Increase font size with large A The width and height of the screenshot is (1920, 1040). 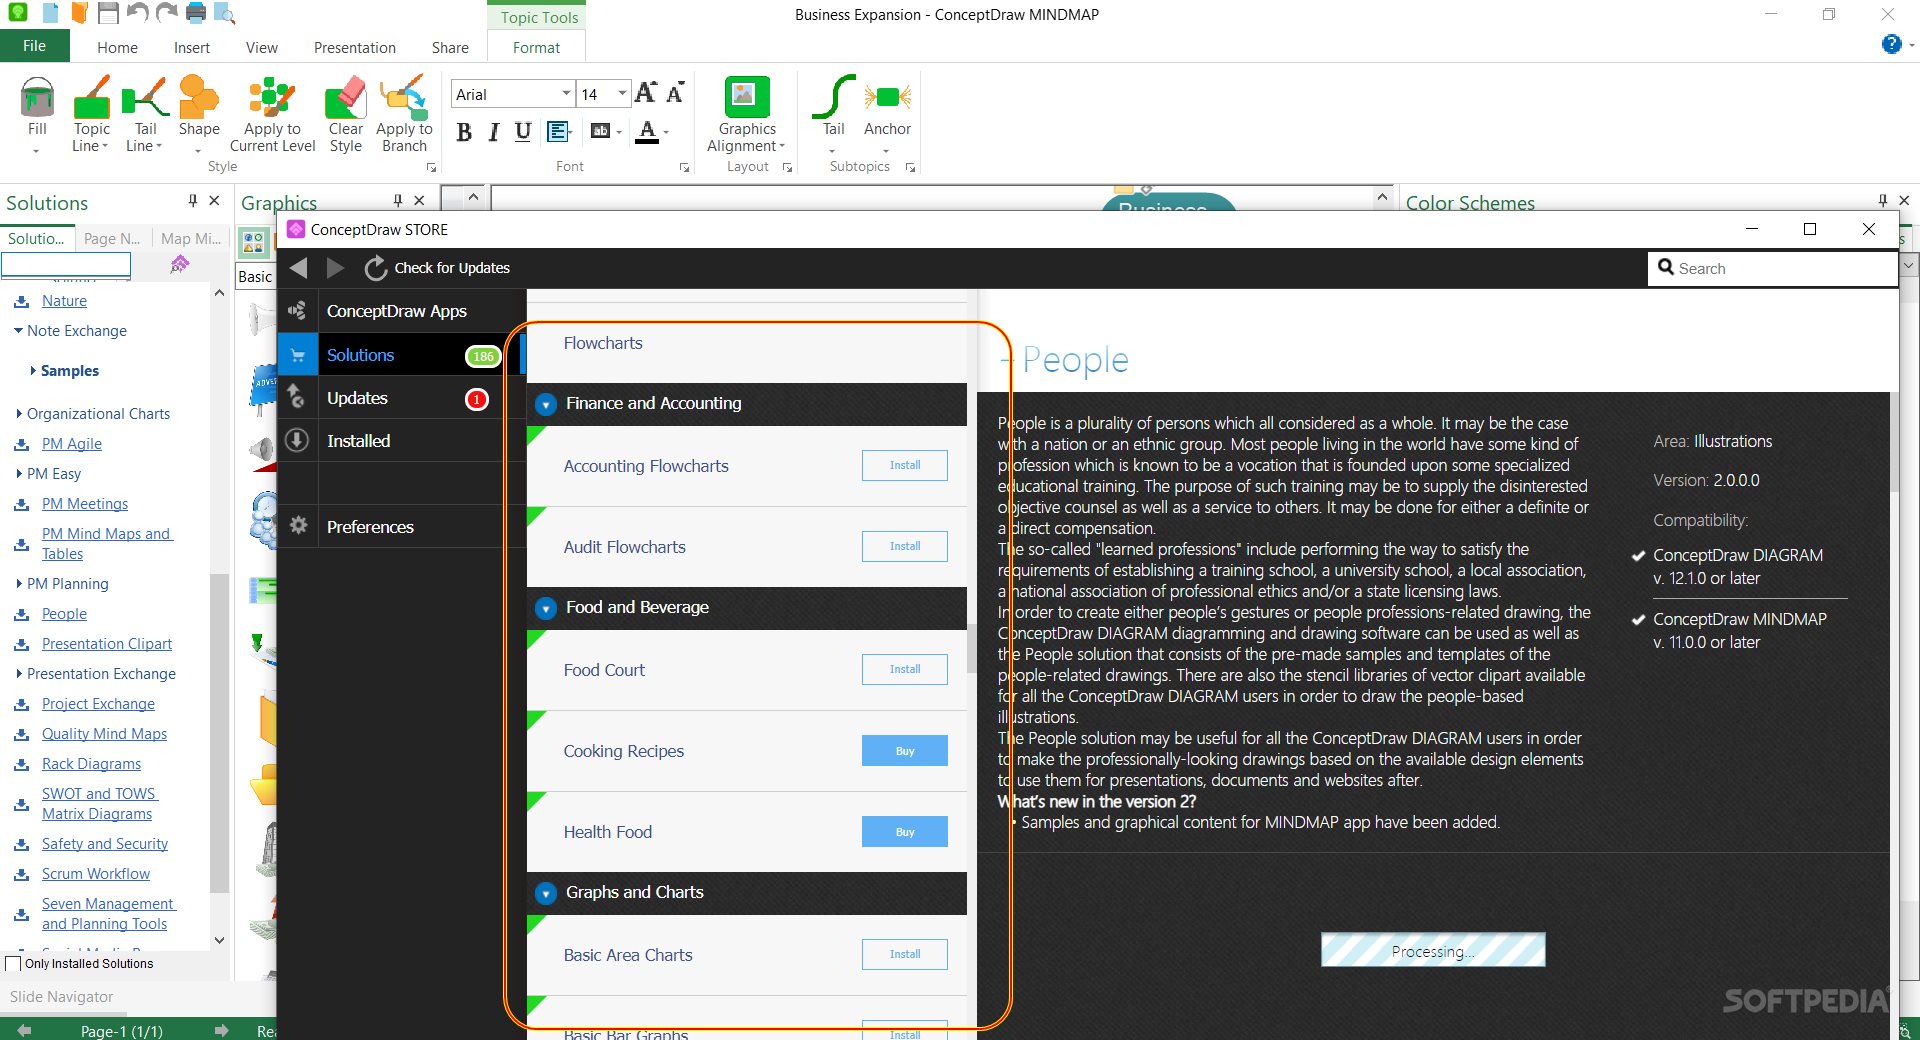646,93
